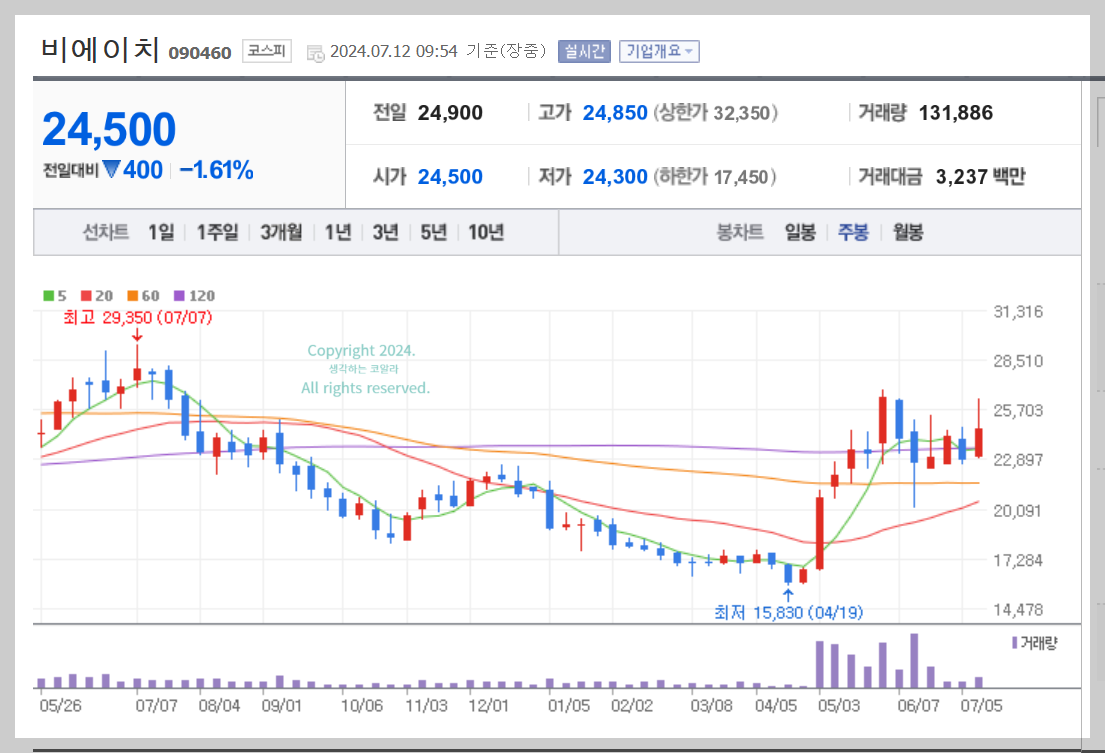Click the blue 고가 price link 24,850
The width and height of the screenshot is (1105, 753).
point(615,113)
